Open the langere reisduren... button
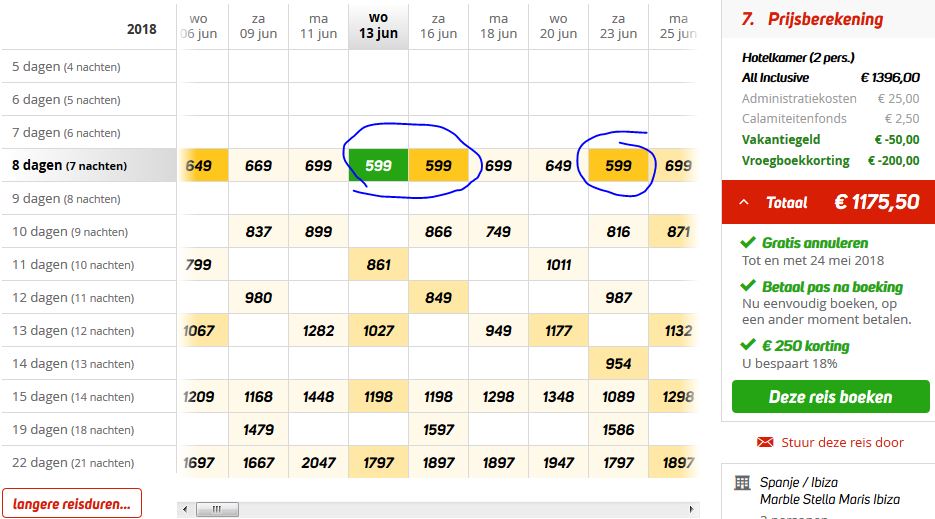The width and height of the screenshot is (935, 519). pyautogui.click(x=72, y=503)
